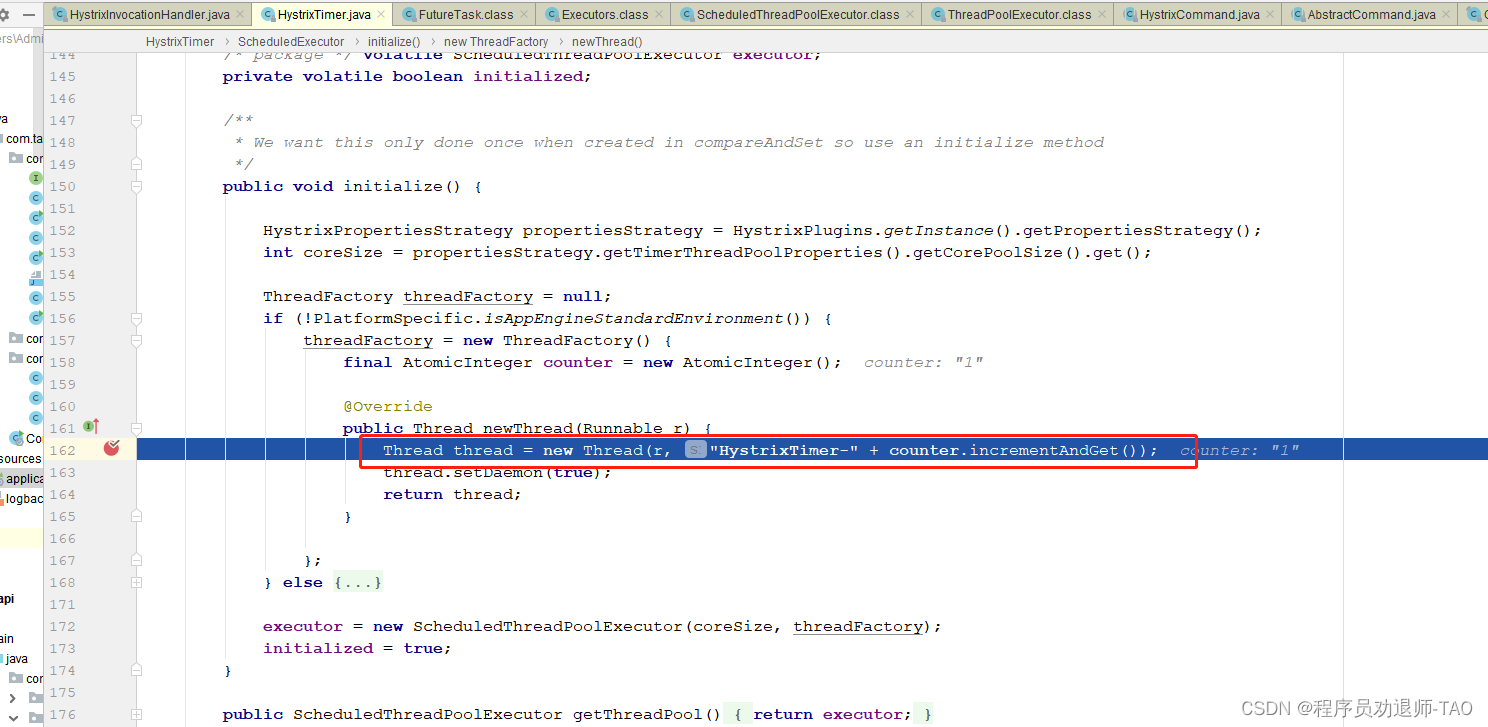1488x727 pixels.
Task: Collapse the newThread method at line 161
Action: click(136, 428)
